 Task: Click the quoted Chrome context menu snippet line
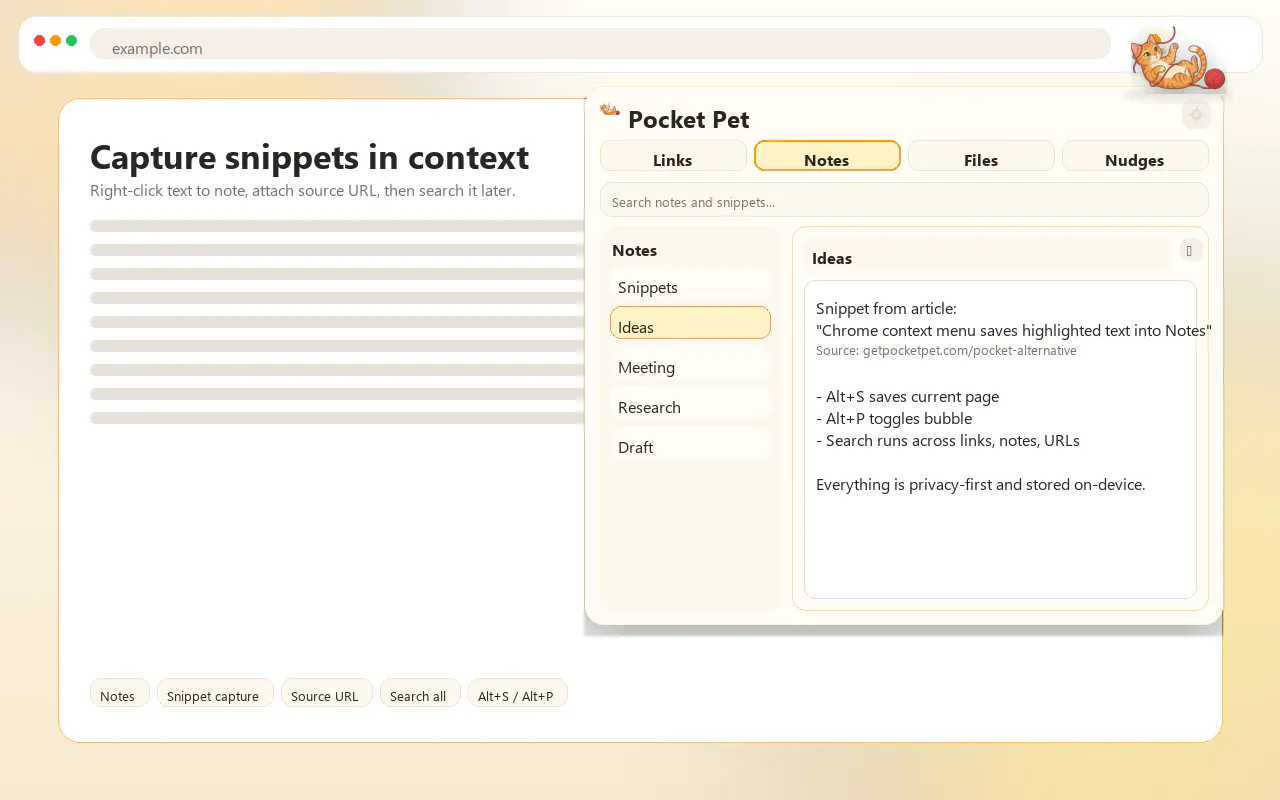click(x=1014, y=330)
